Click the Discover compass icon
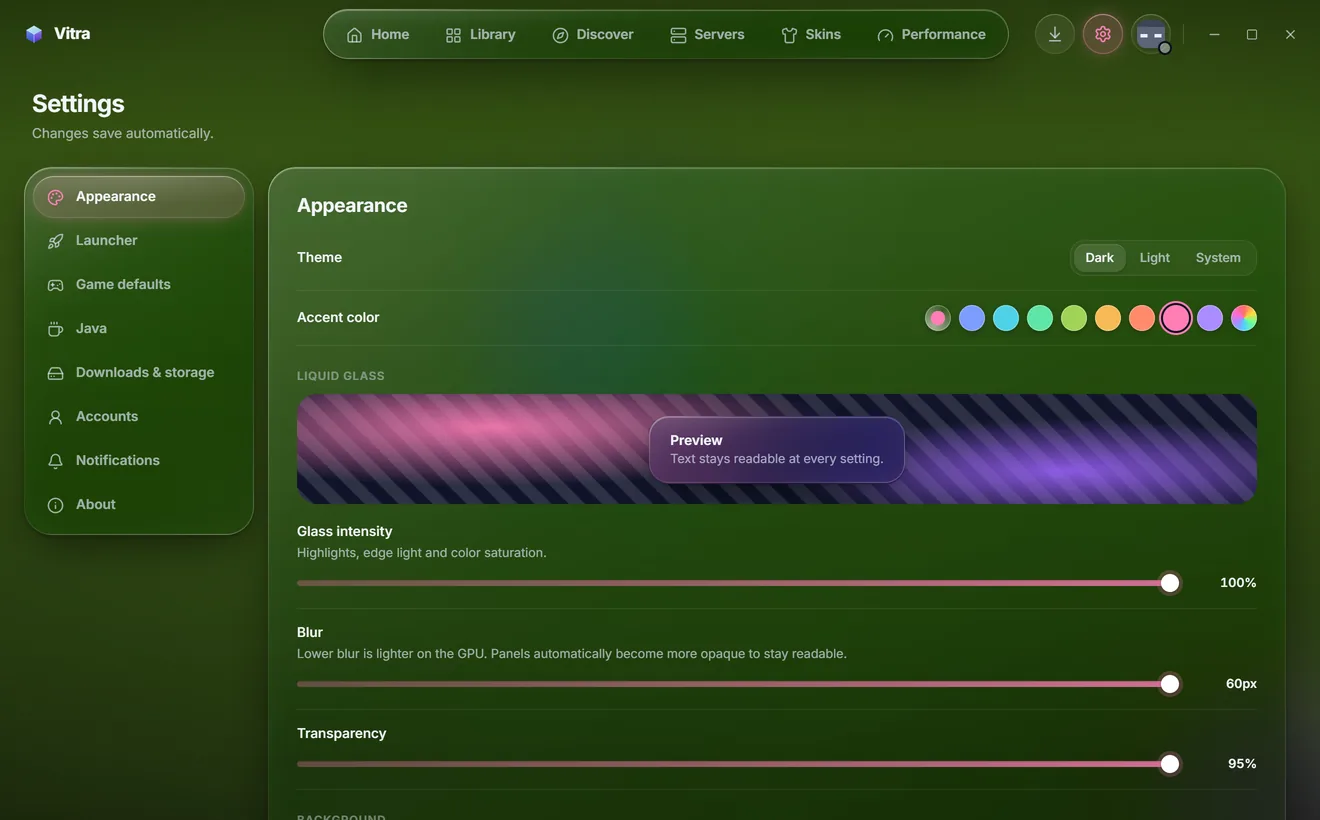This screenshot has width=1320, height=820. 560,35
